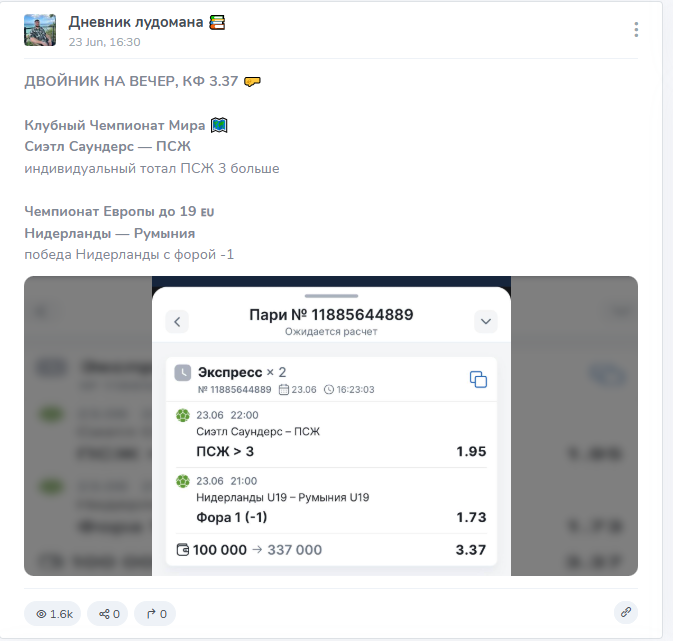Click the forward count button

[157, 614]
